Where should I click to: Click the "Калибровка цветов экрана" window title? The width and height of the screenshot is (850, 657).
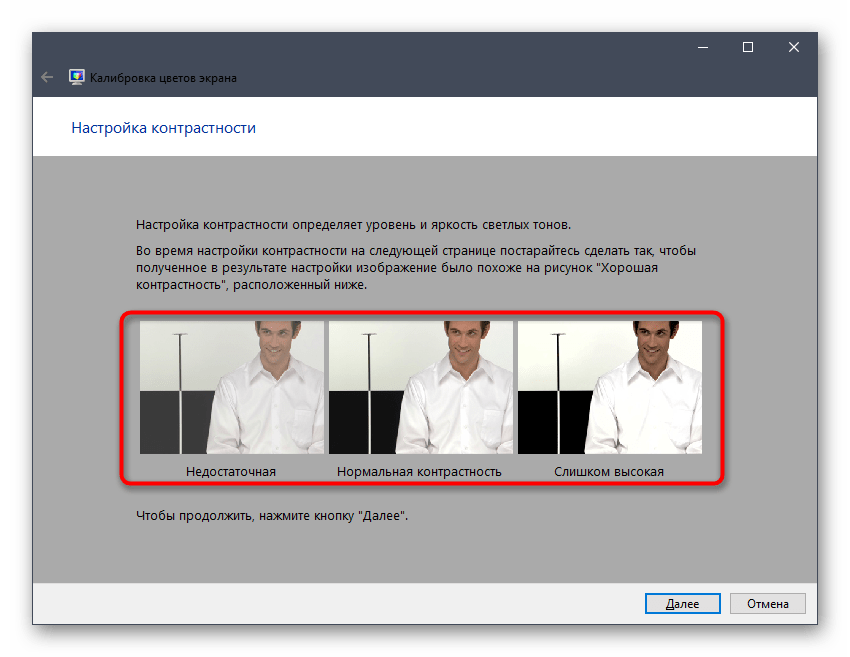(164, 77)
